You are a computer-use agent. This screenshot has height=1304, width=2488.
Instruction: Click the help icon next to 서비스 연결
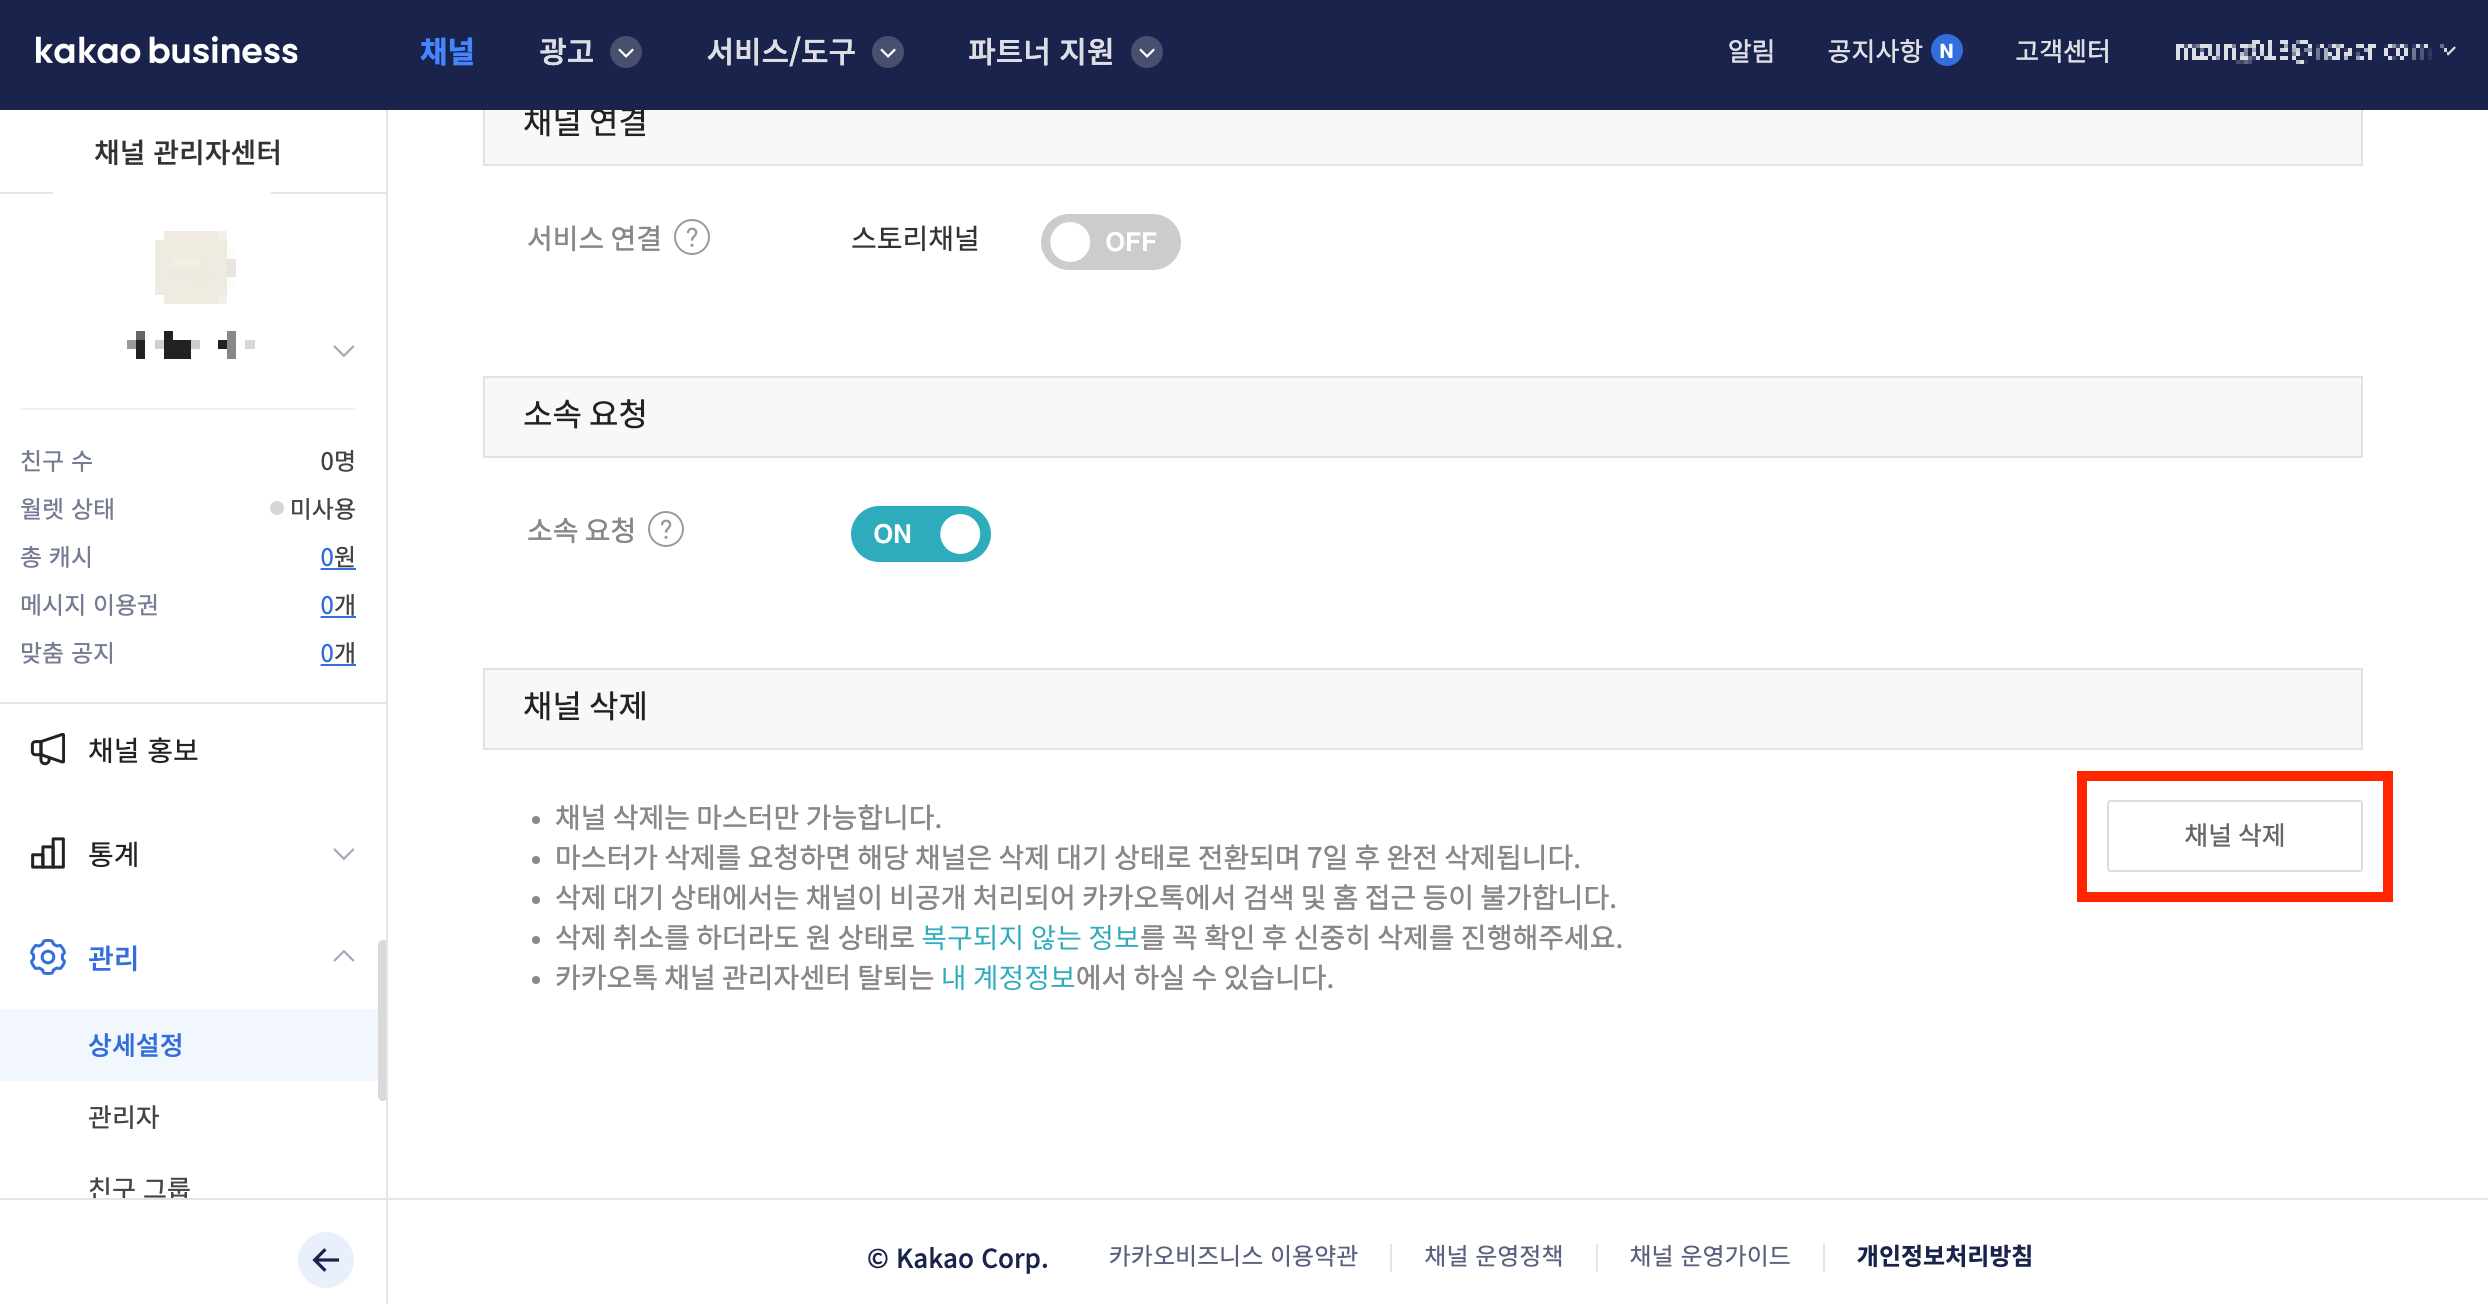[x=692, y=238]
